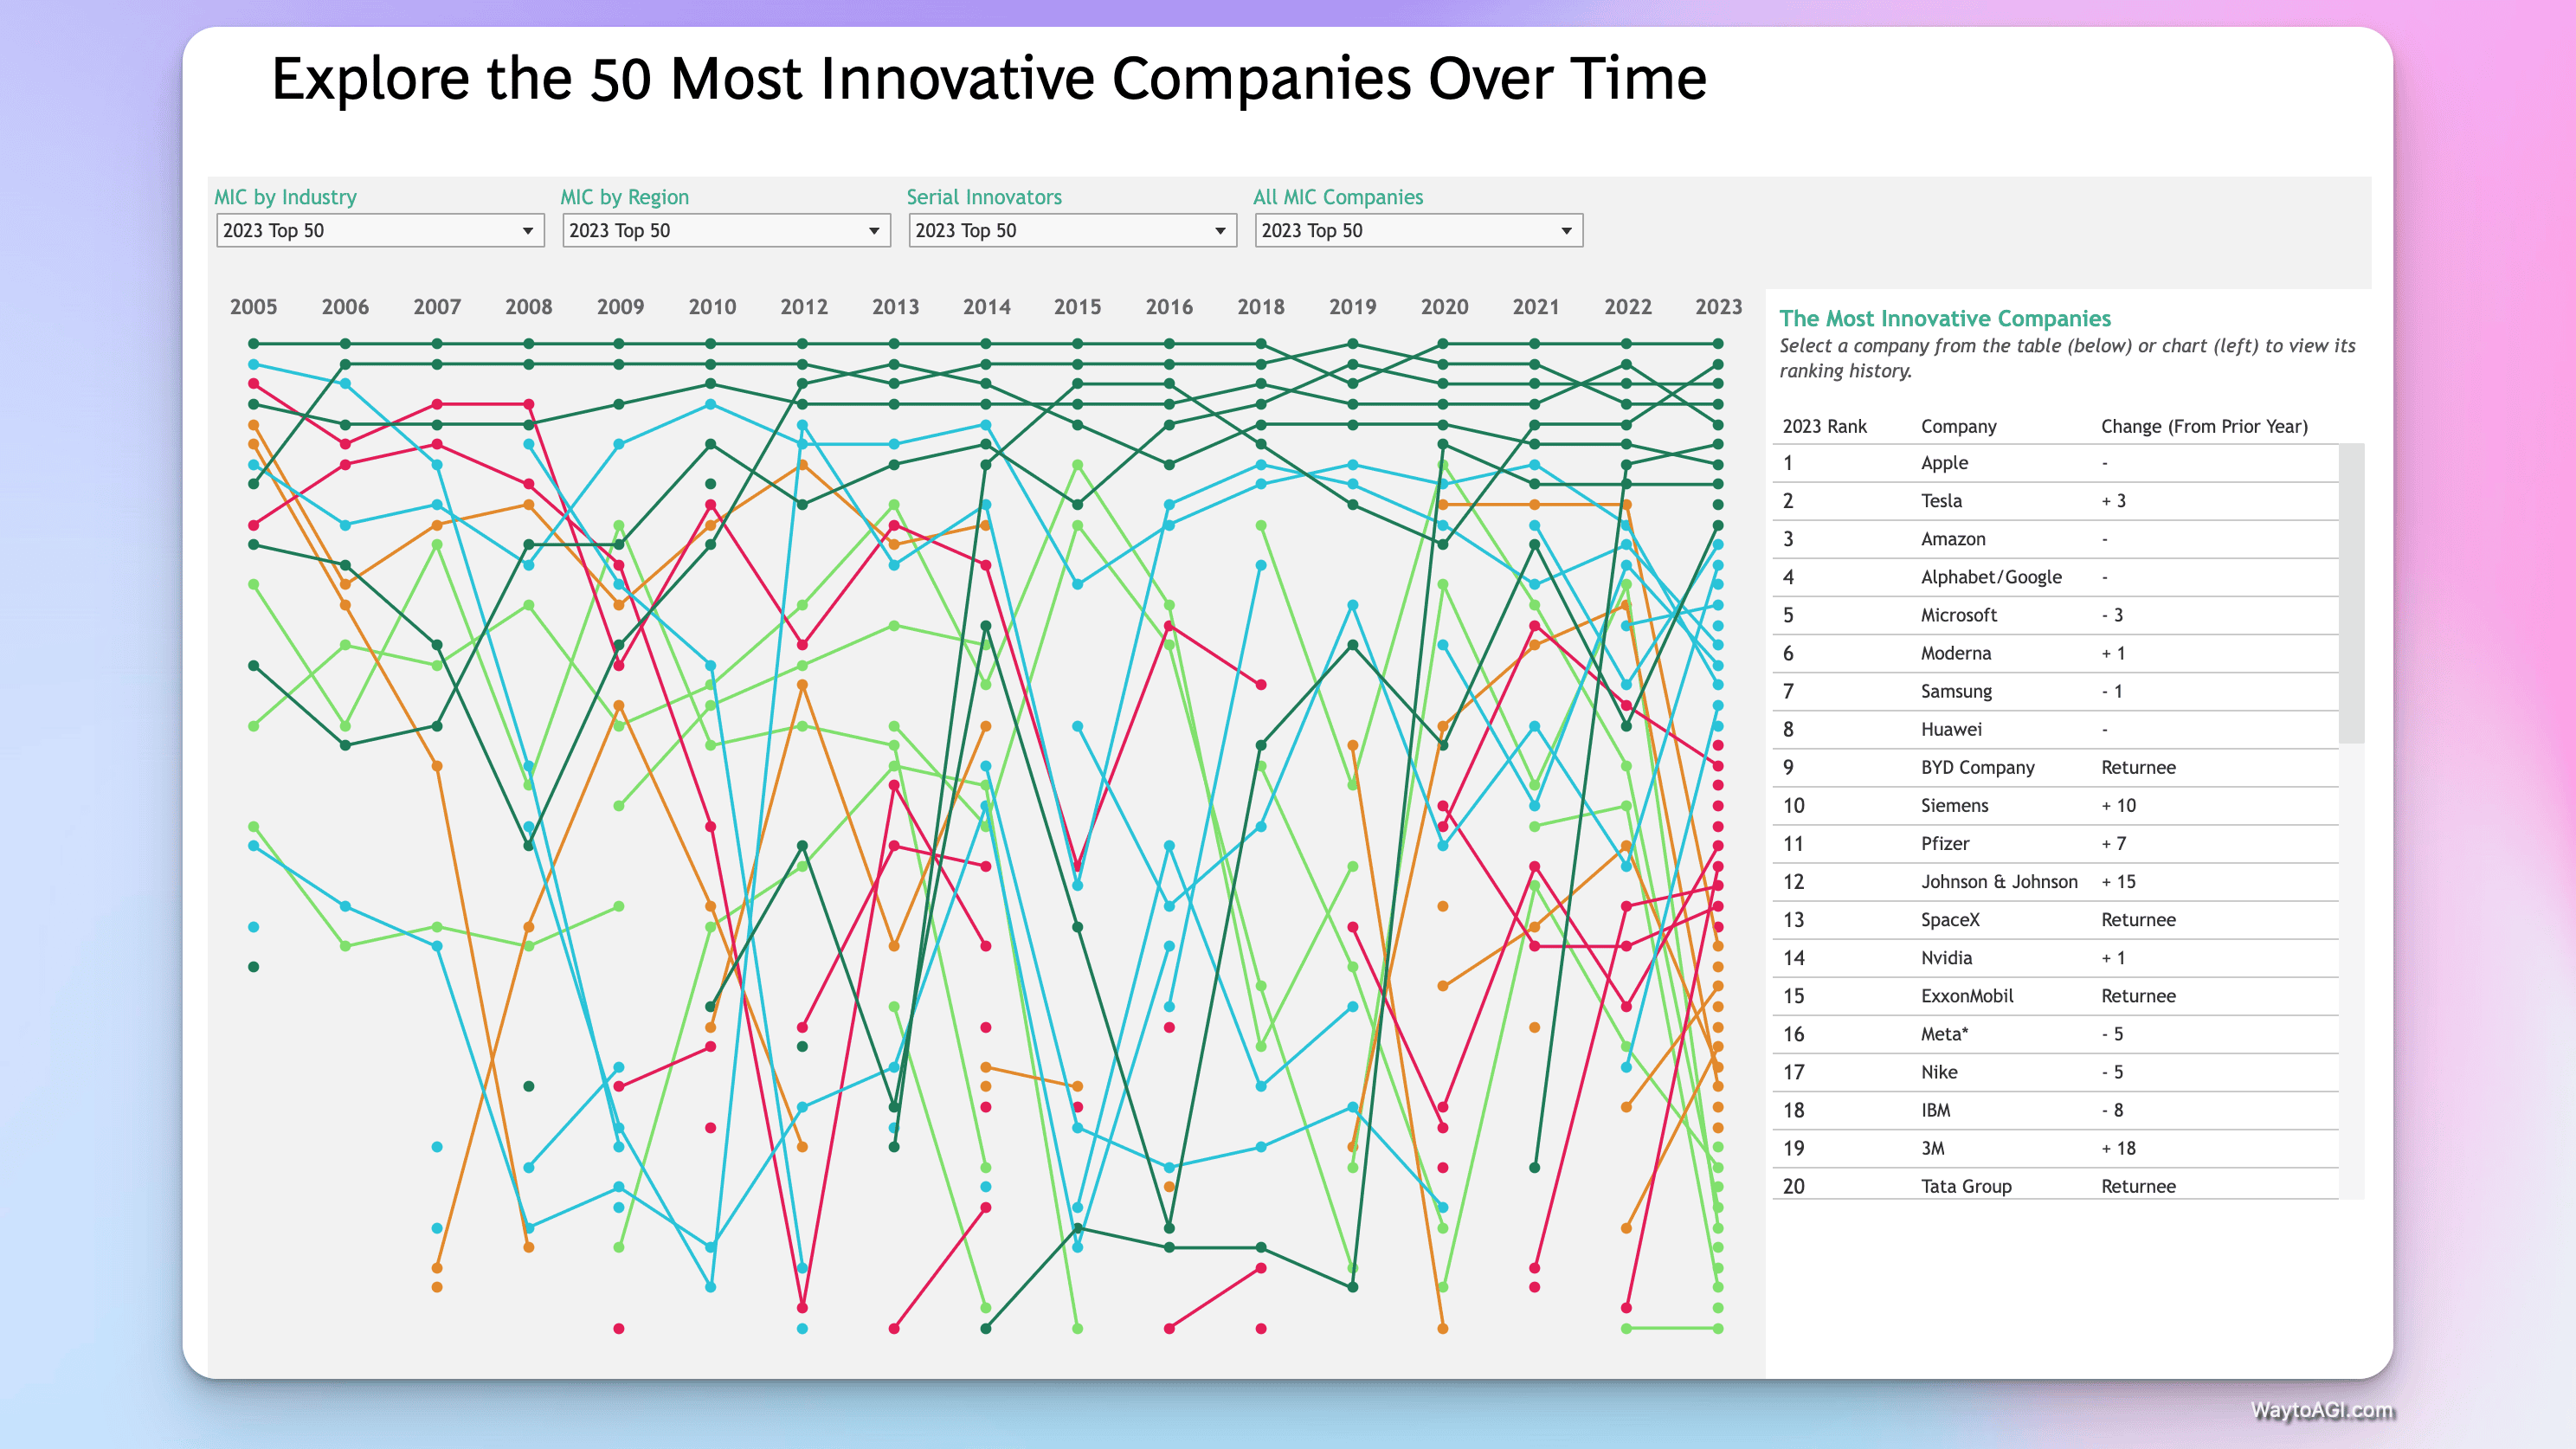Expand the Serial Innovators dropdown

1072,231
